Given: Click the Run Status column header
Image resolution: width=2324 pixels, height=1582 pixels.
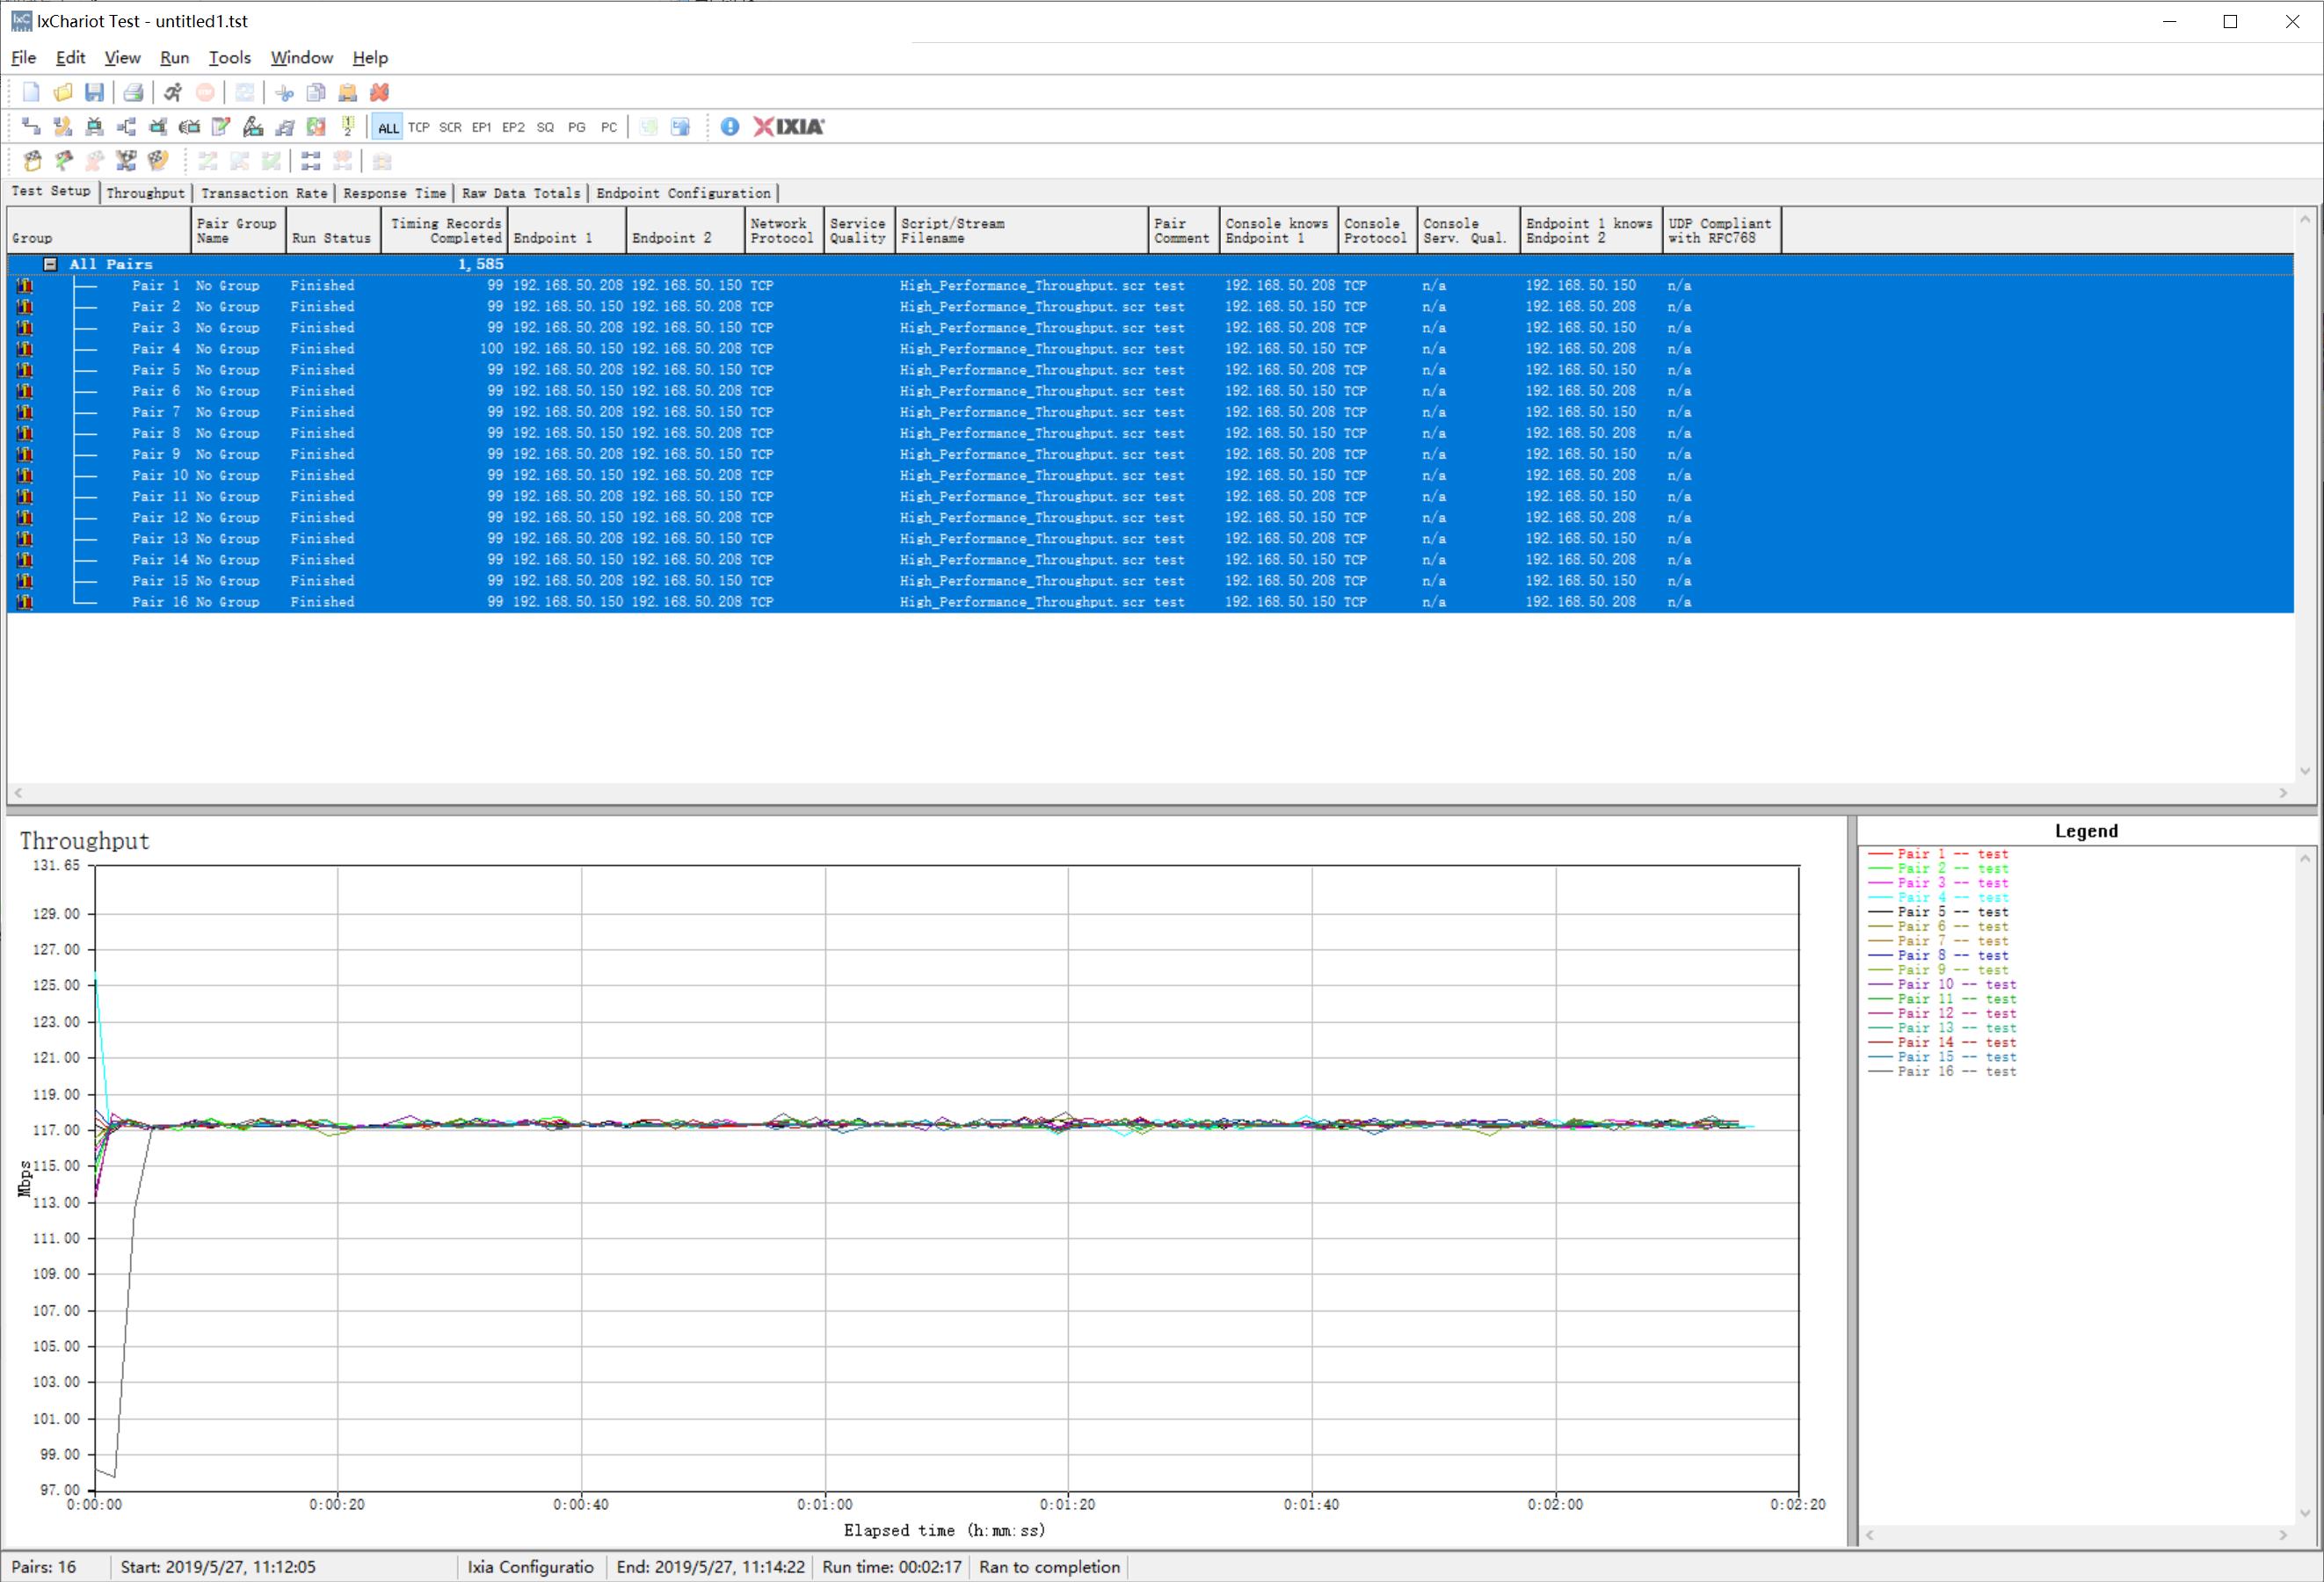Looking at the screenshot, I should [x=331, y=231].
